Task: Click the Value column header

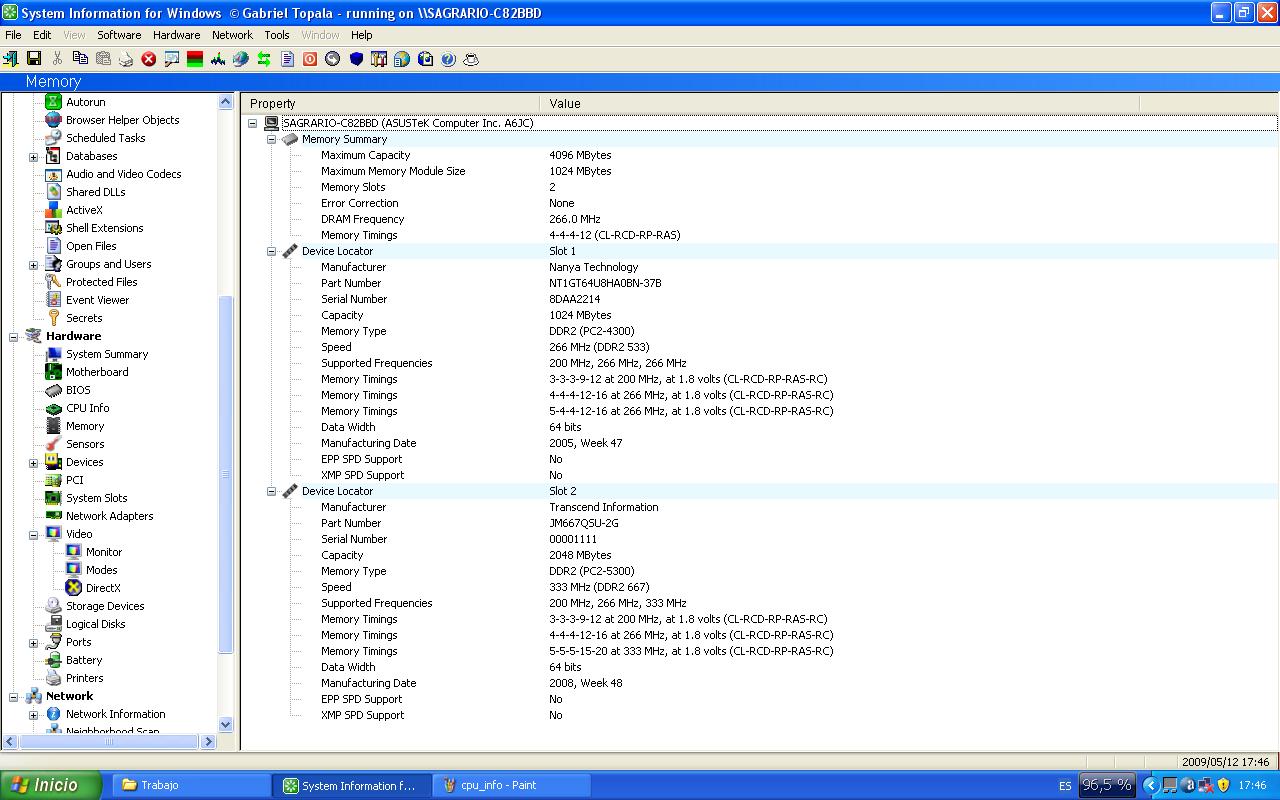Action: pyautogui.click(x=839, y=103)
